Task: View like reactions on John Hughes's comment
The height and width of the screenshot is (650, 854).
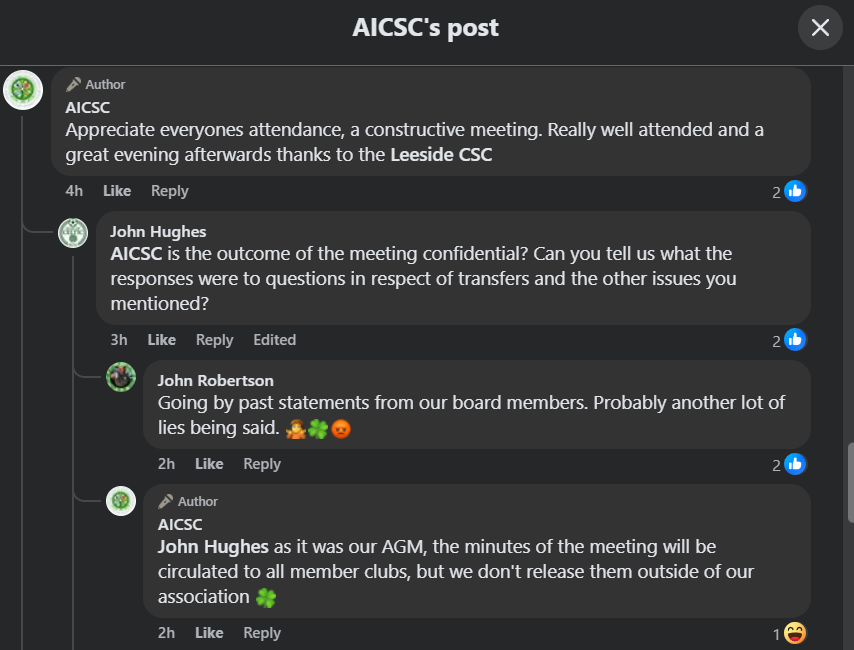Action: 789,341
